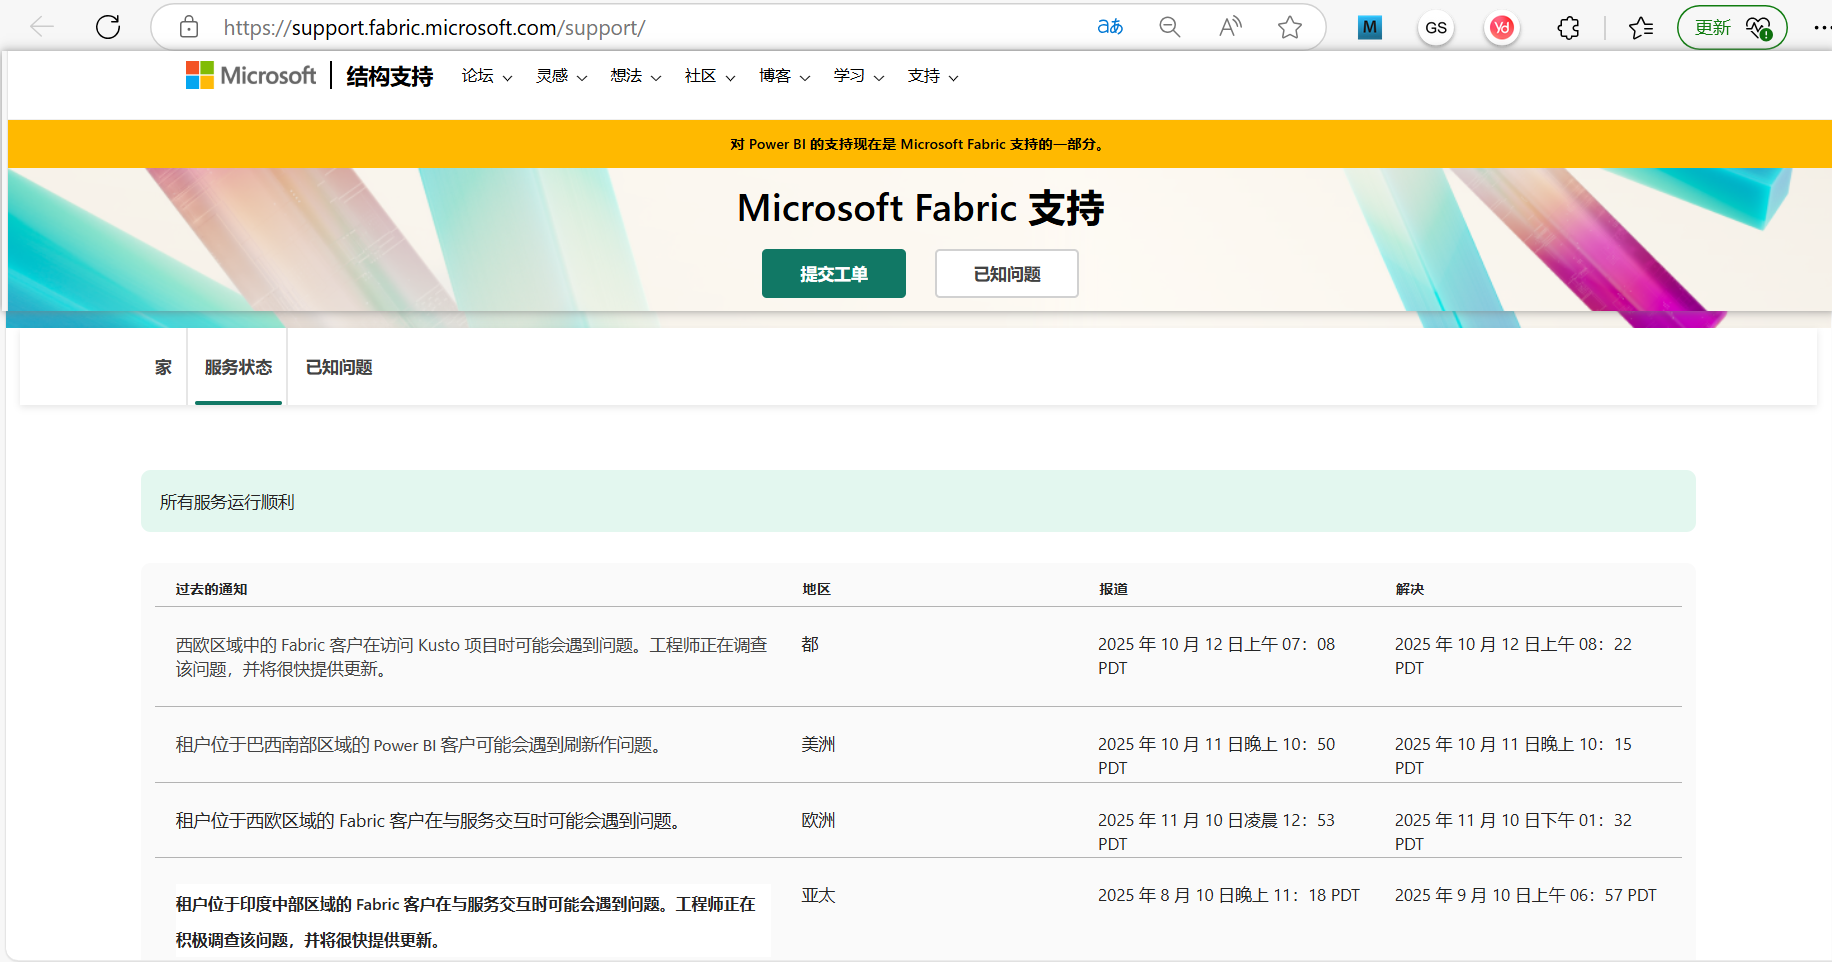The height and width of the screenshot is (962, 1832).
Task: Start the read aloud icon
Action: pos(1230,27)
